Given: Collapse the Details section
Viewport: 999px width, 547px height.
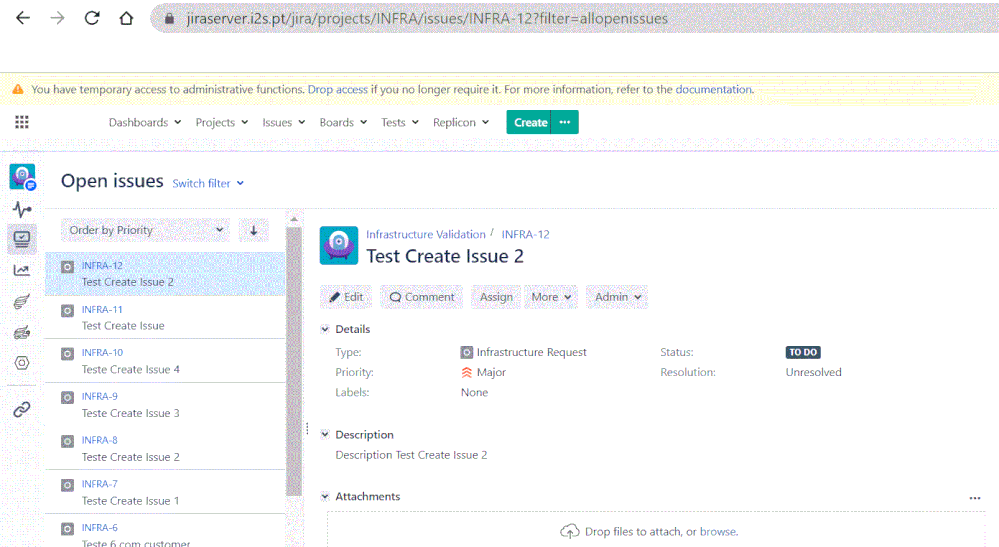Looking at the screenshot, I should click(325, 329).
